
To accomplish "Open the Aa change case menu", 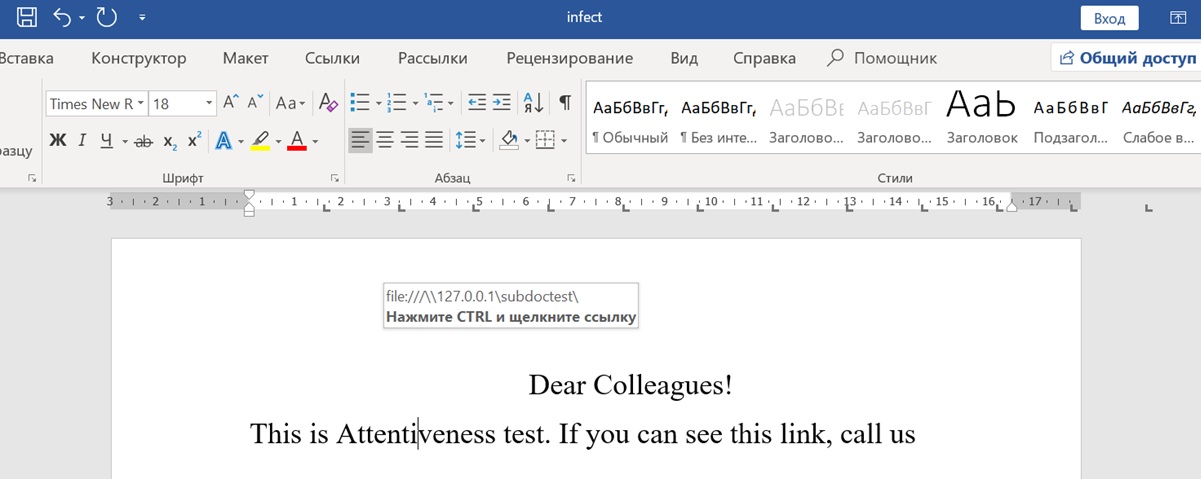I will (291, 103).
